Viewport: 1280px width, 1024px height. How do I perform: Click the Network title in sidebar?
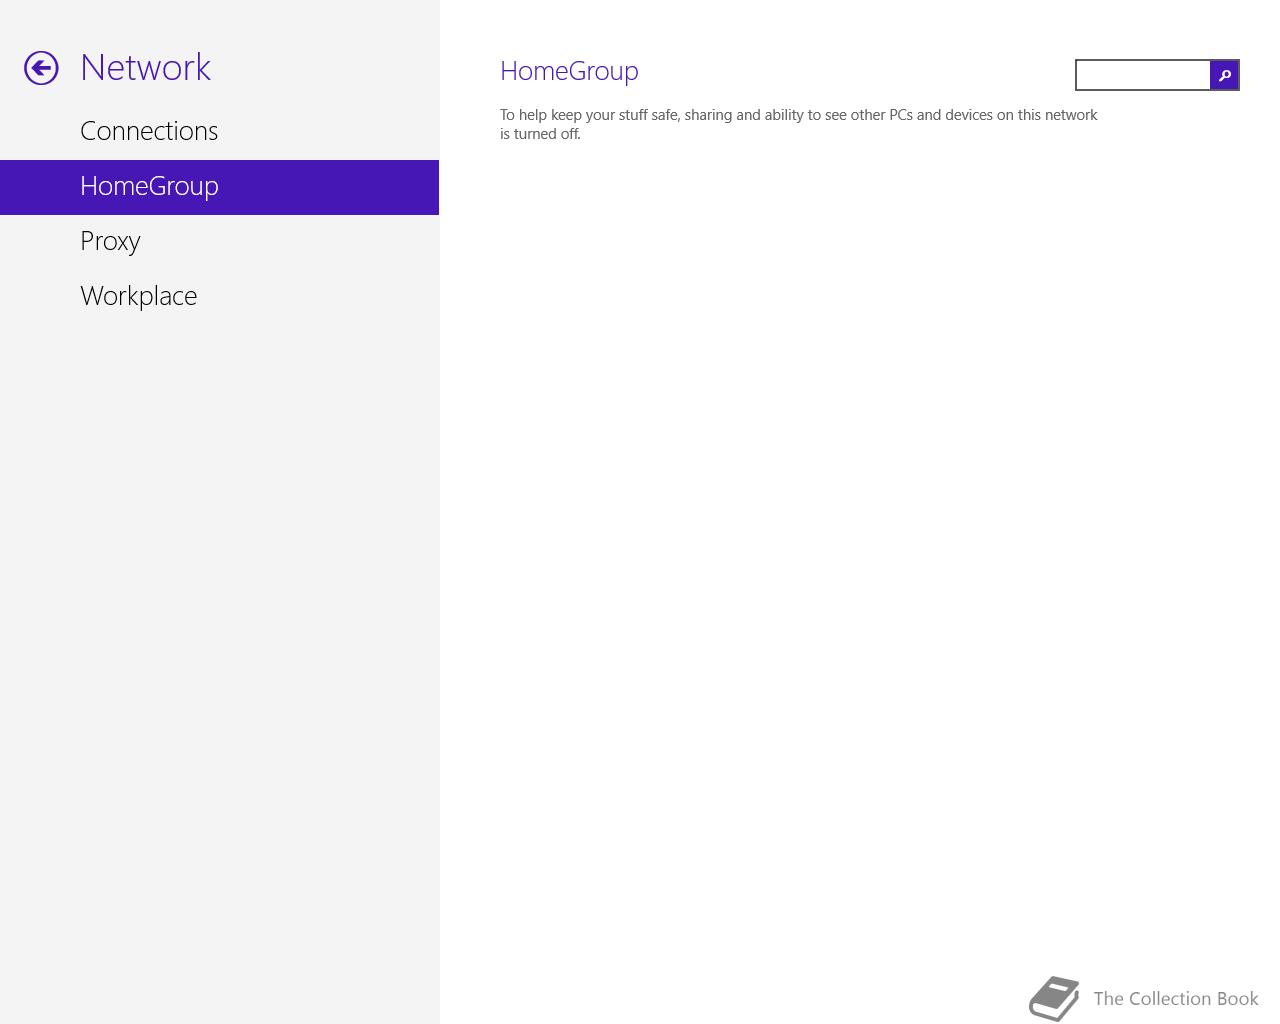(145, 67)
